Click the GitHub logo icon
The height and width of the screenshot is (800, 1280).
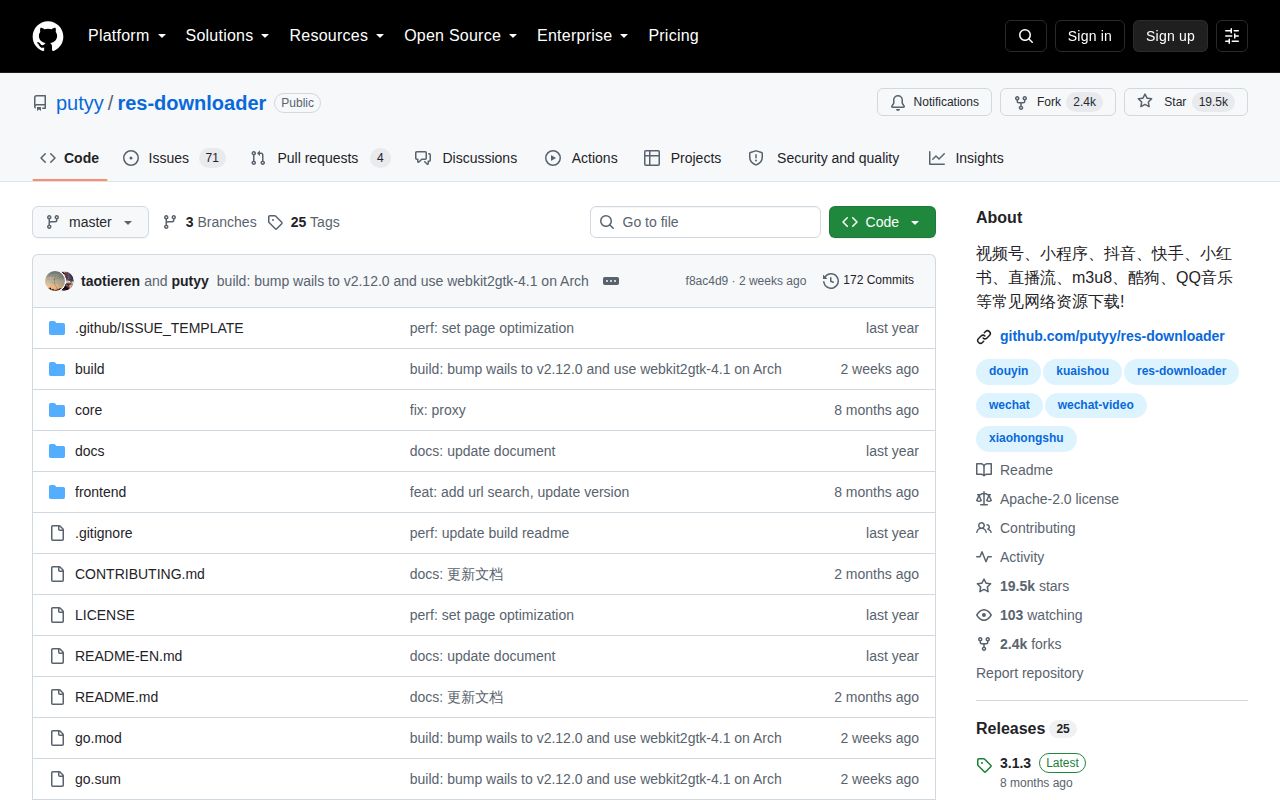tap(48, 36)
